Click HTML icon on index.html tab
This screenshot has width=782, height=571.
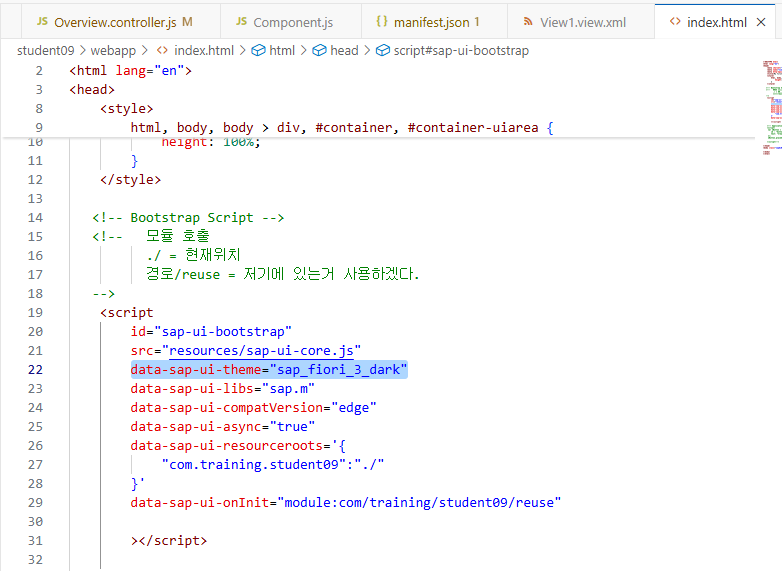675,21
